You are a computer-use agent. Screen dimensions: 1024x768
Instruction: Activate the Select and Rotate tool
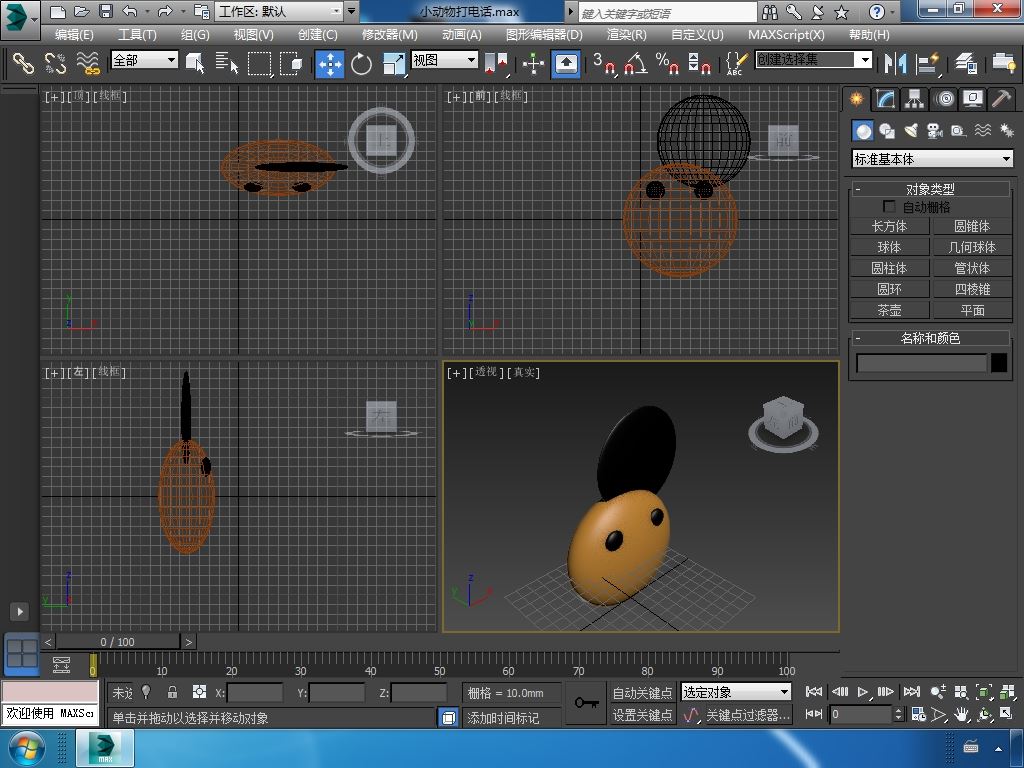point(361,63)
